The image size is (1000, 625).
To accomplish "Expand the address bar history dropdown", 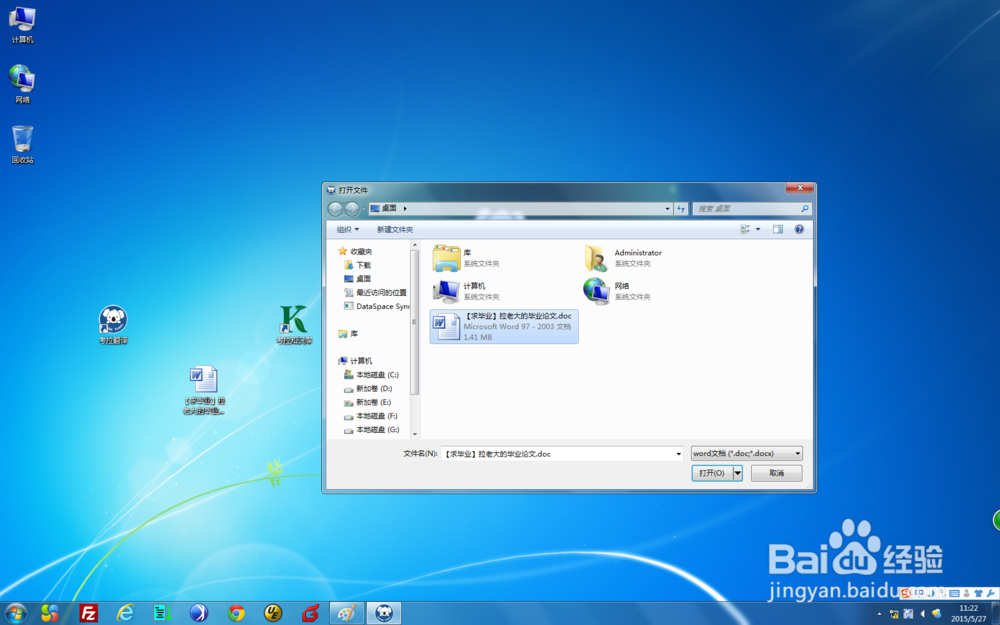I will [x=667, y=209].
